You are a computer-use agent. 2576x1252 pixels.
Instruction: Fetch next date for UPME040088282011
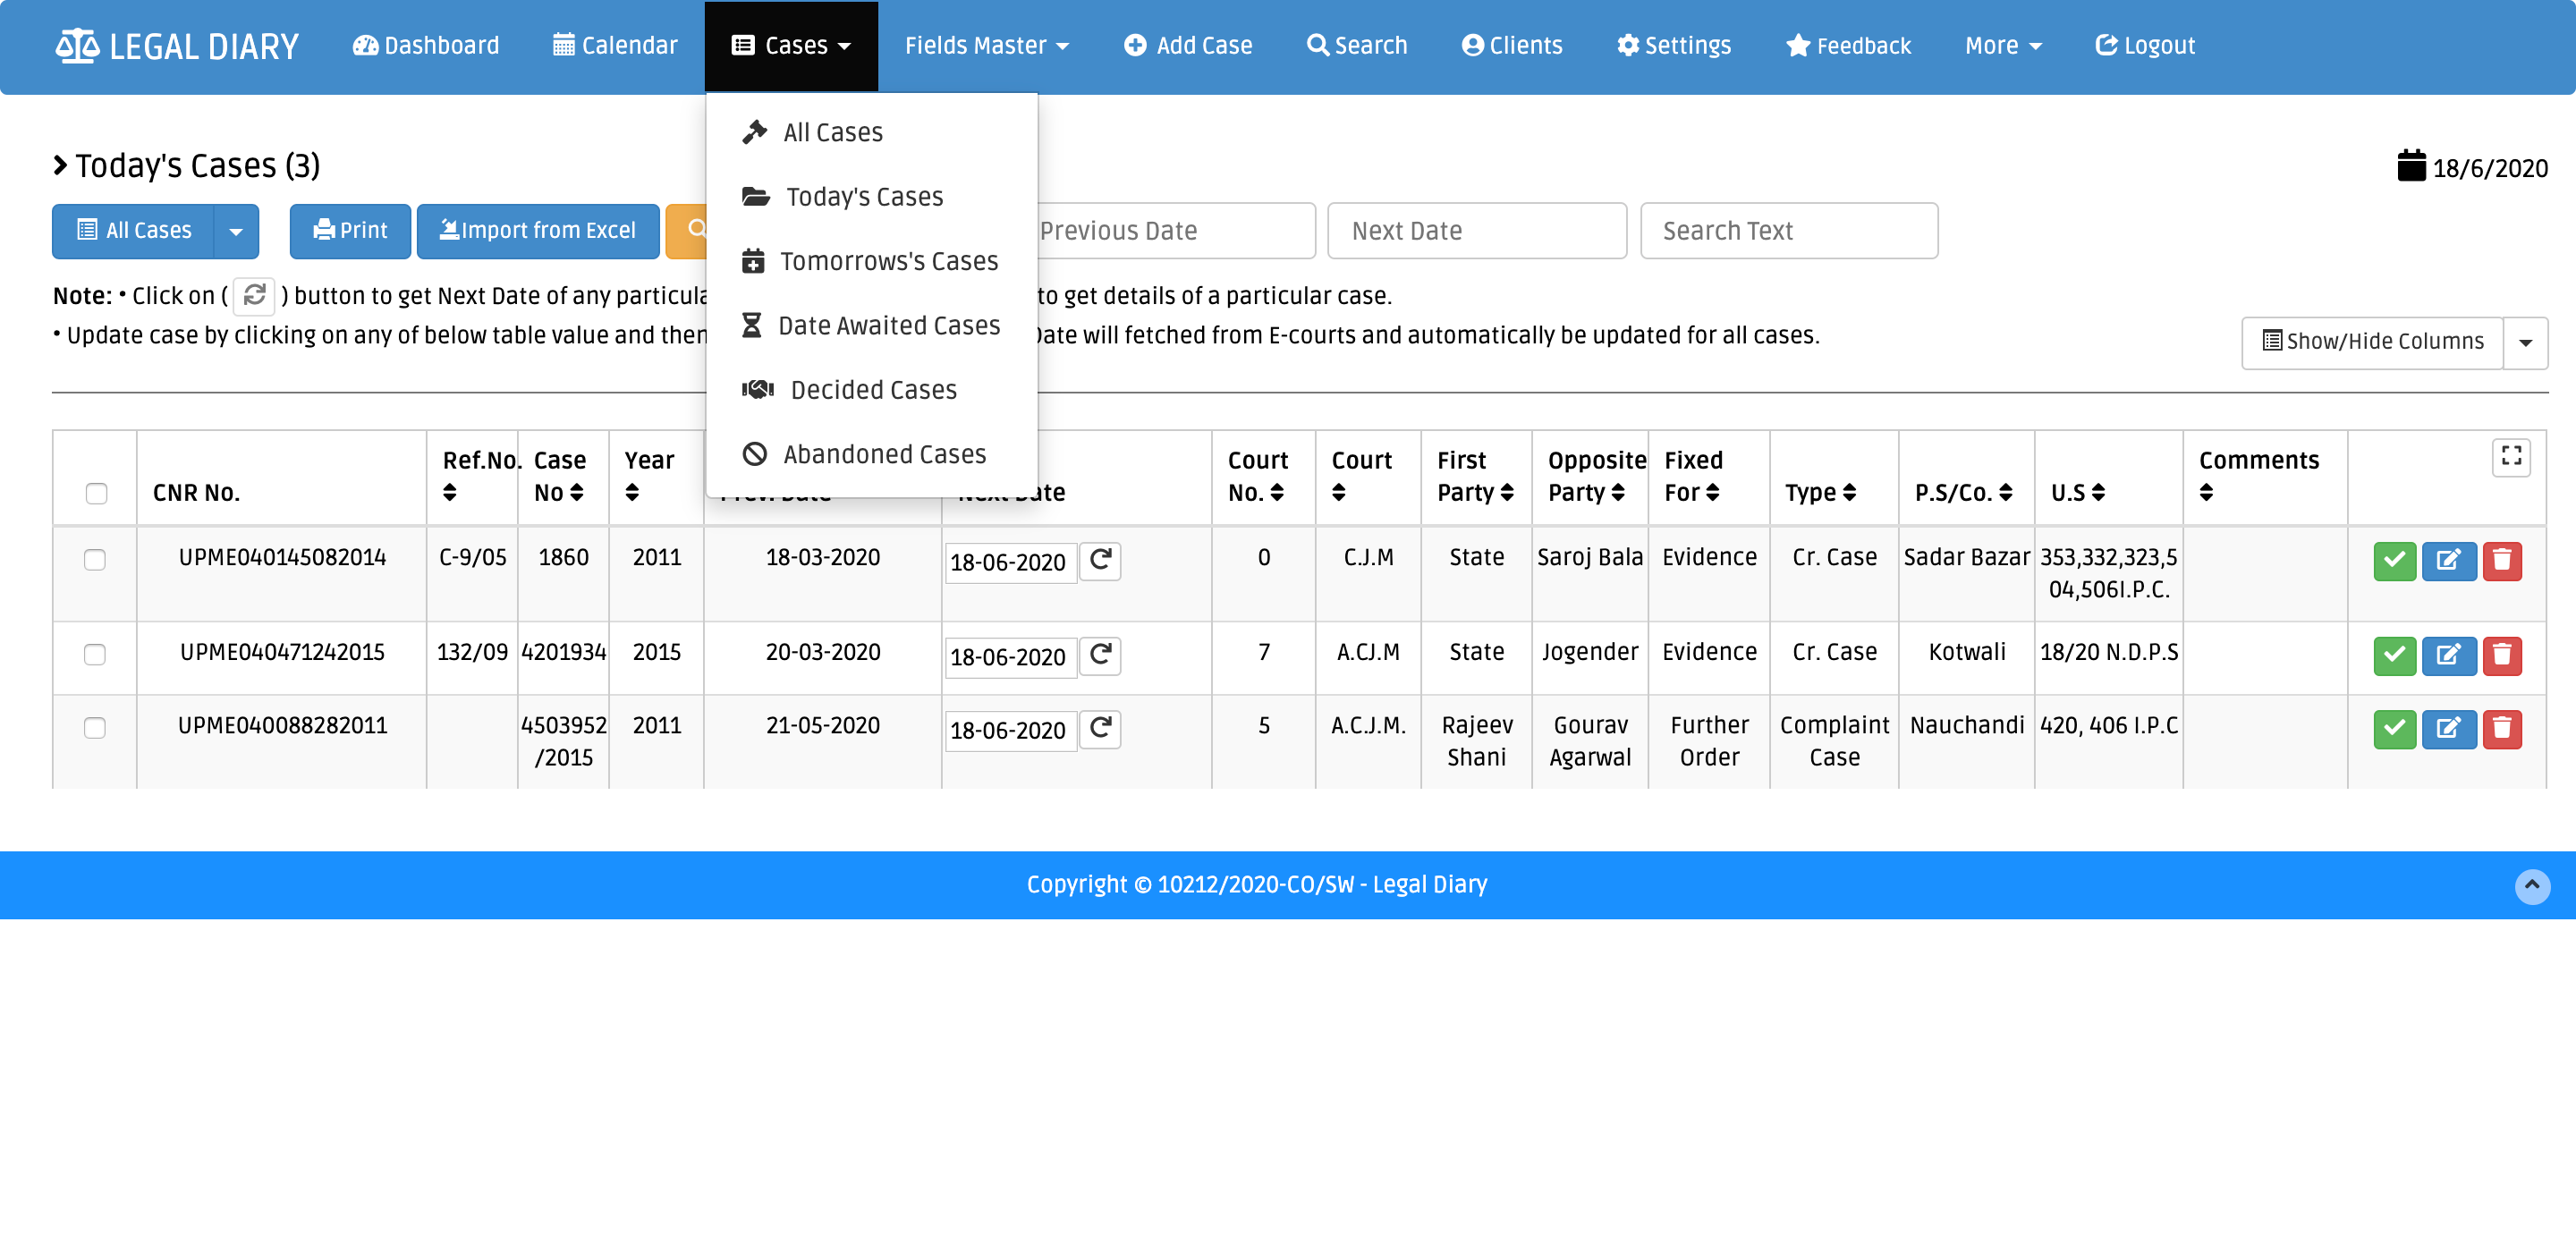[x=1100, y=729]
